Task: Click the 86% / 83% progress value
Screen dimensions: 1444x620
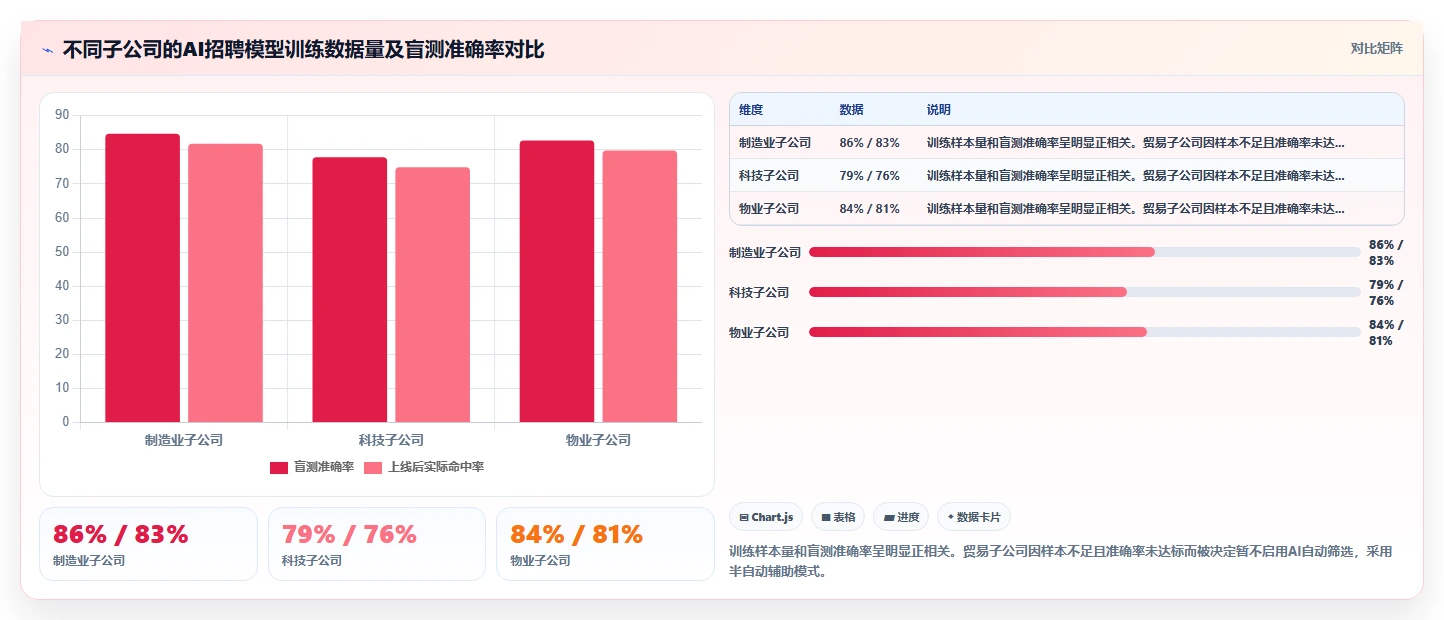Action: tap(1386, 252)
